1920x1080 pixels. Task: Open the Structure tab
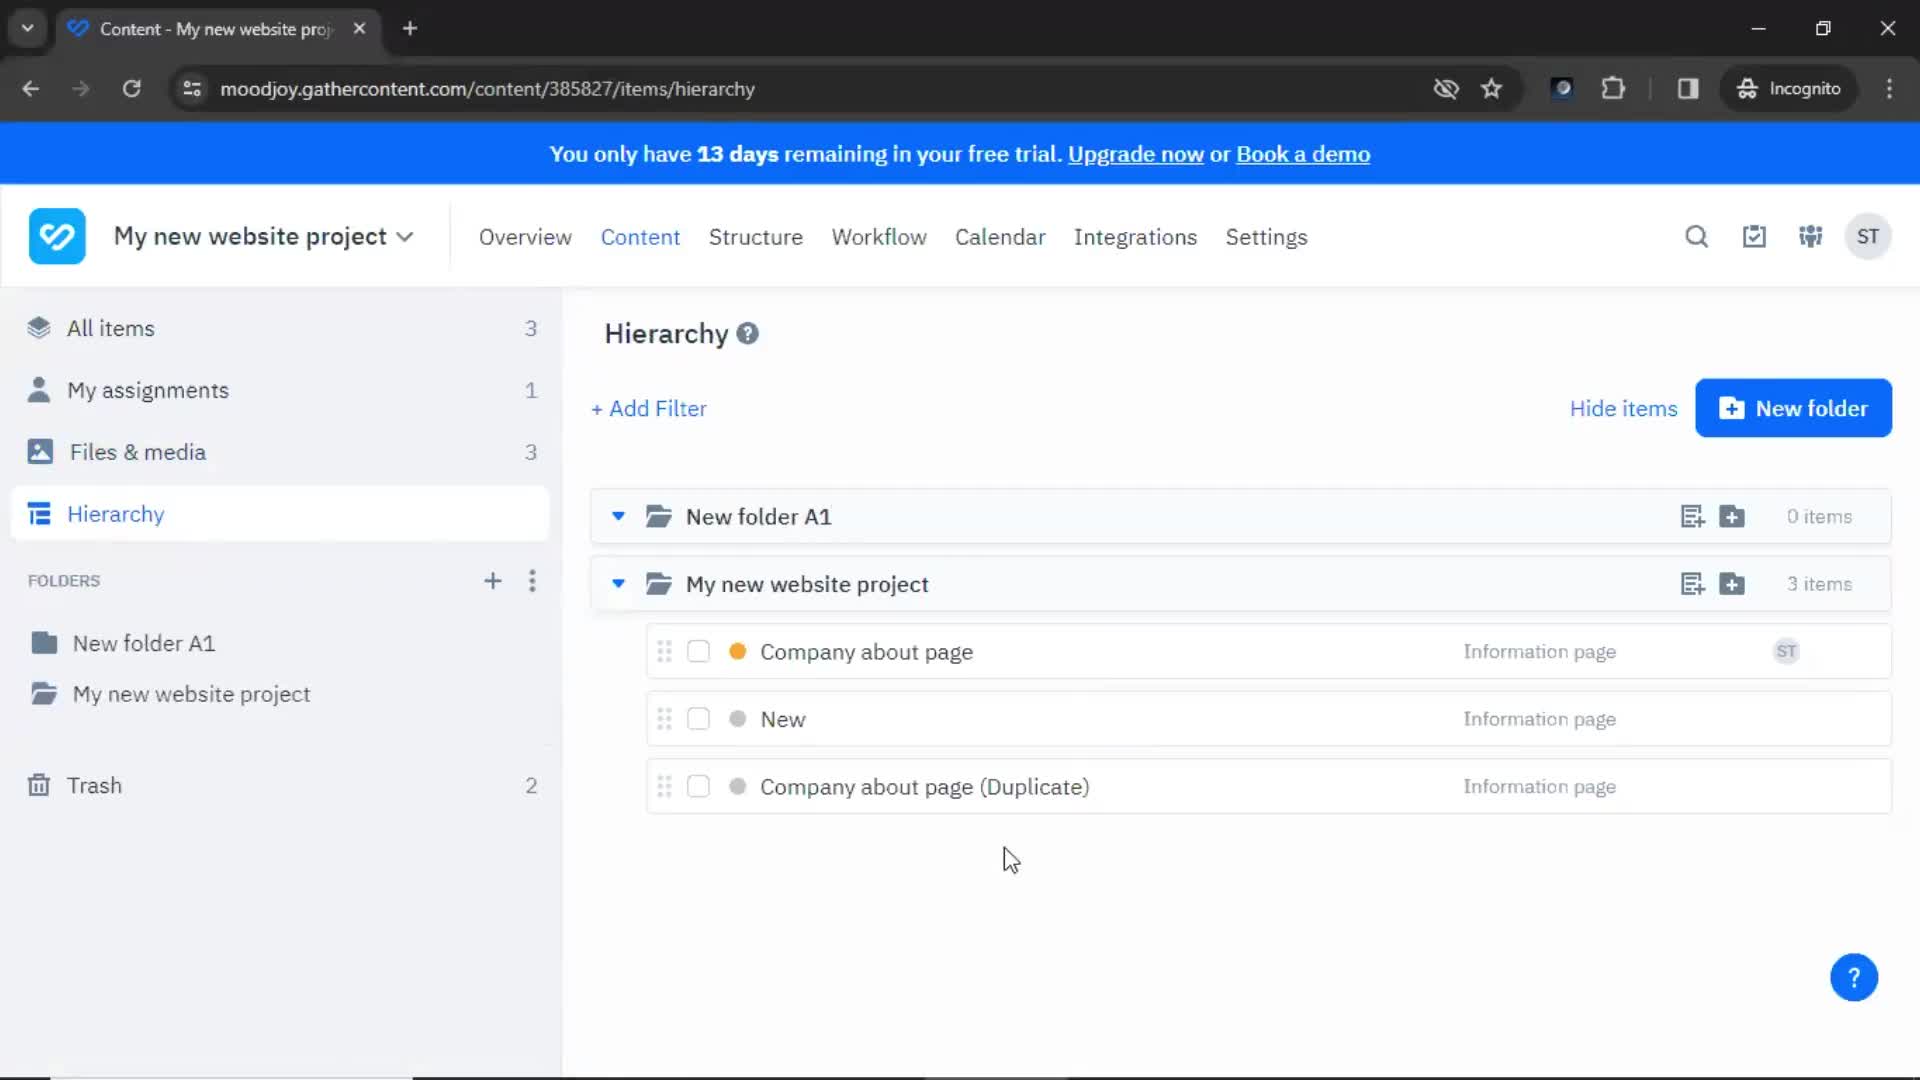click(x=756, y=237)
